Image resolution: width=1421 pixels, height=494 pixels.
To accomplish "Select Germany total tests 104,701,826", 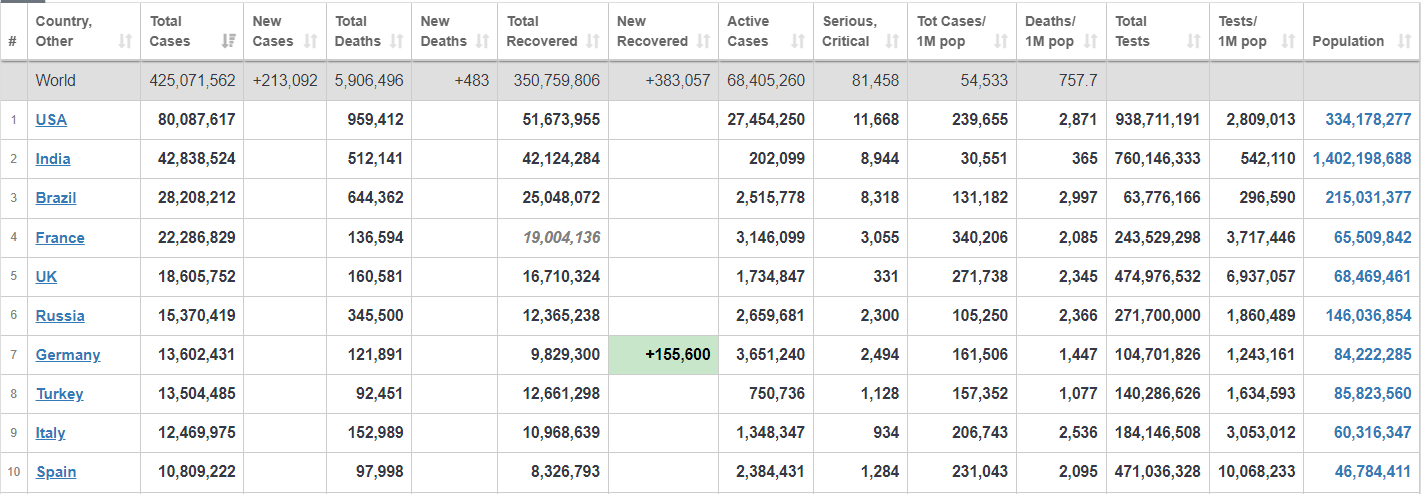I will [1158, 355].
